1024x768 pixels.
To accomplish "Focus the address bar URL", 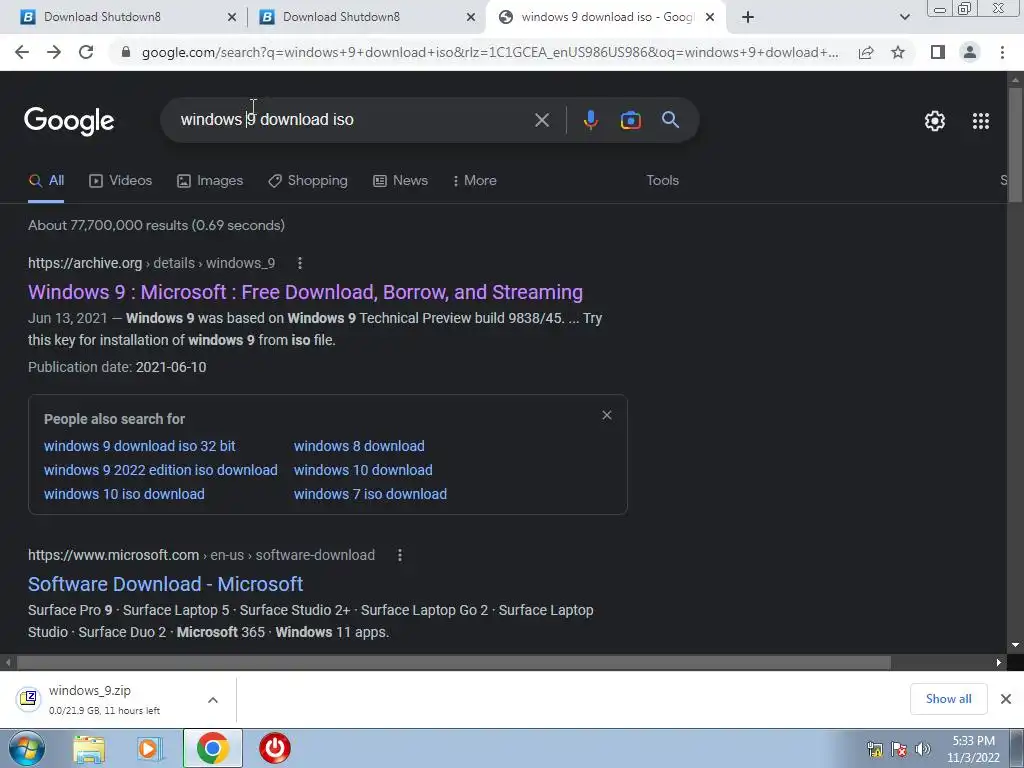I will point(490,52).
